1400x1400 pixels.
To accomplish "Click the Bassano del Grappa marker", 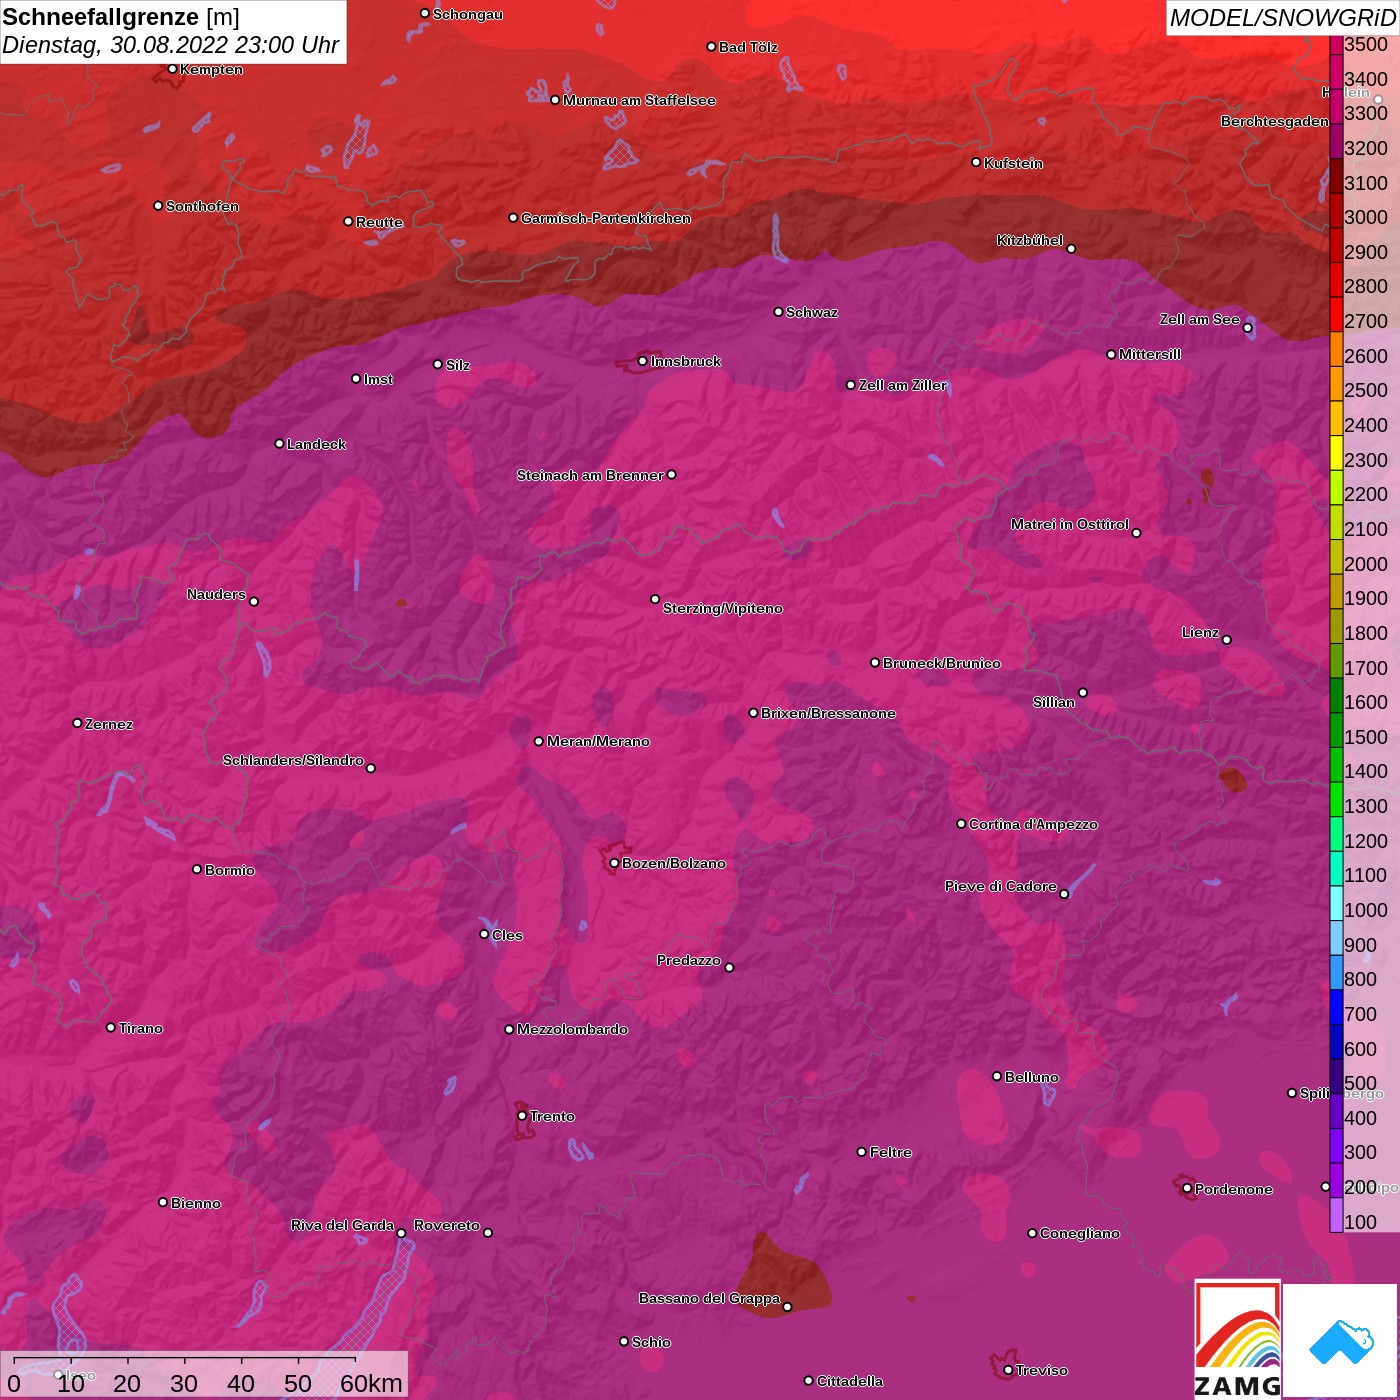I will (787, 1307).
